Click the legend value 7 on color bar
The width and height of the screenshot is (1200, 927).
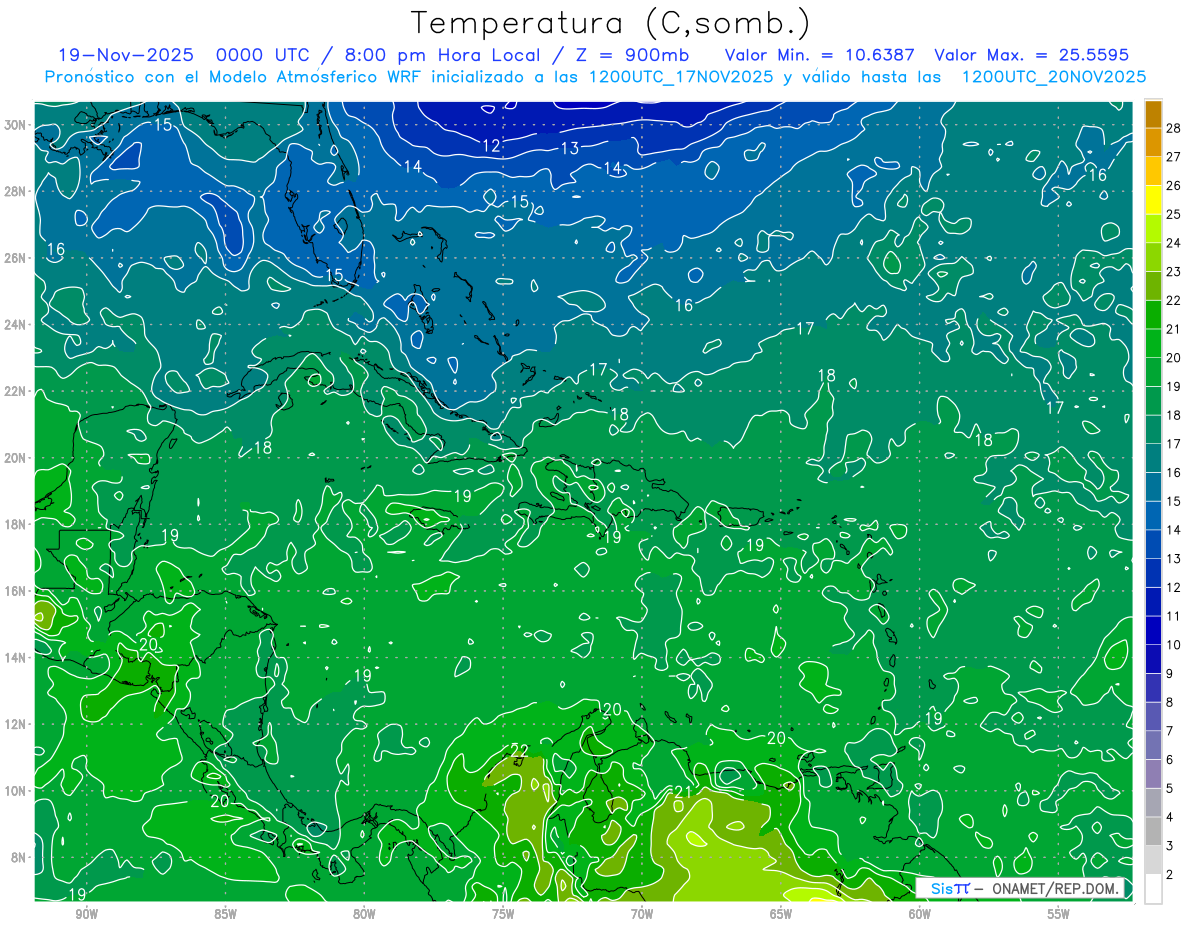pos(1169,731)
